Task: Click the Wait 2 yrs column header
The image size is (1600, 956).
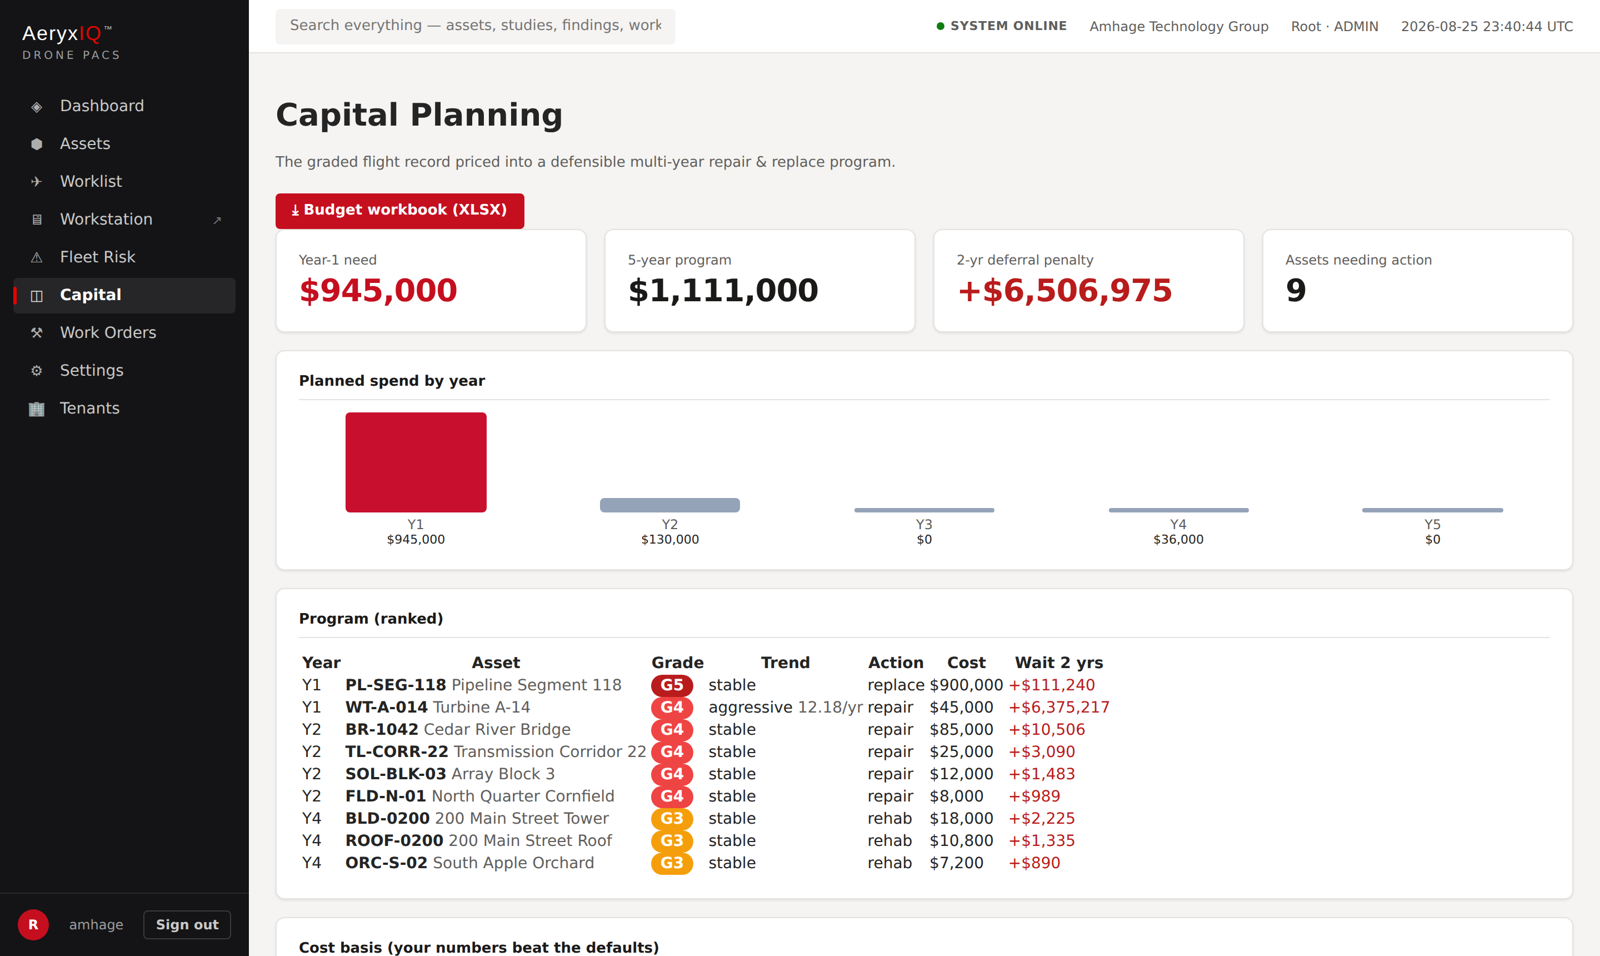Action: (1059, 663)
